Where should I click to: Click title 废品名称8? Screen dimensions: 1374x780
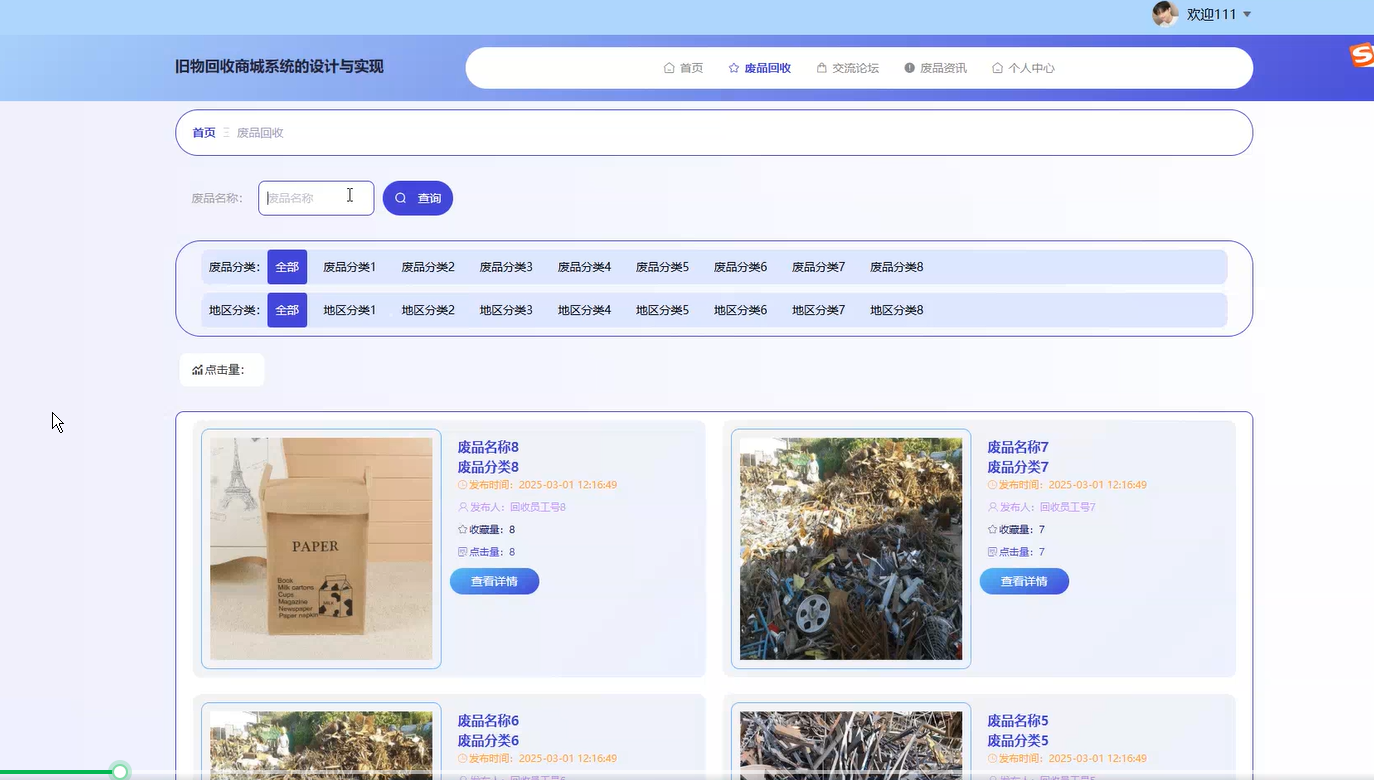(488, 447)
